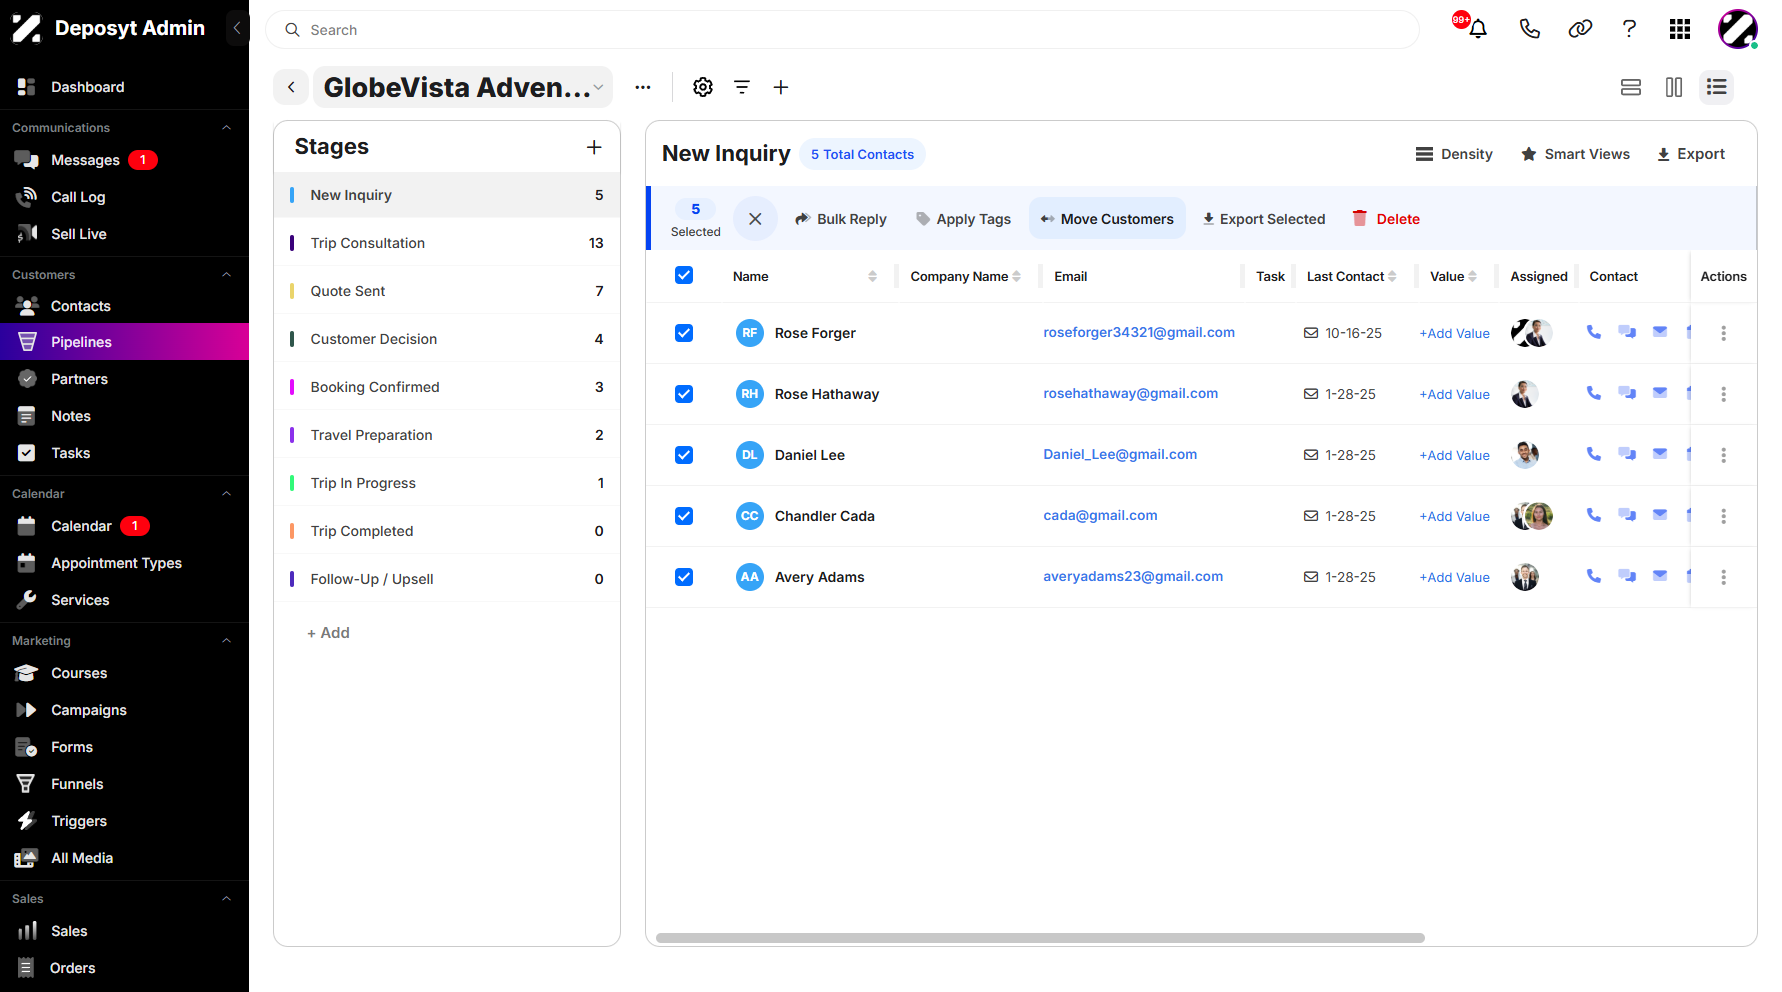Open actions menu for Chandler Cada

click(x=1723, y=516)
